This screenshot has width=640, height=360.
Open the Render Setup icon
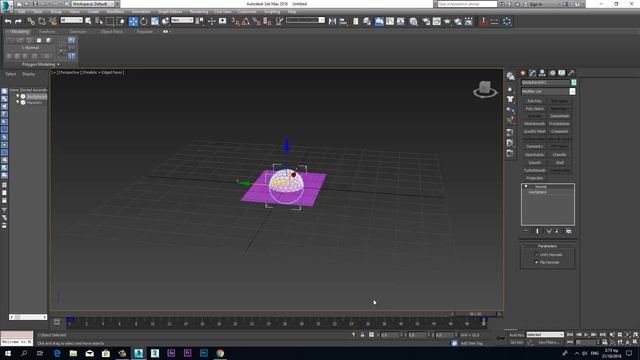pos(426,21)
